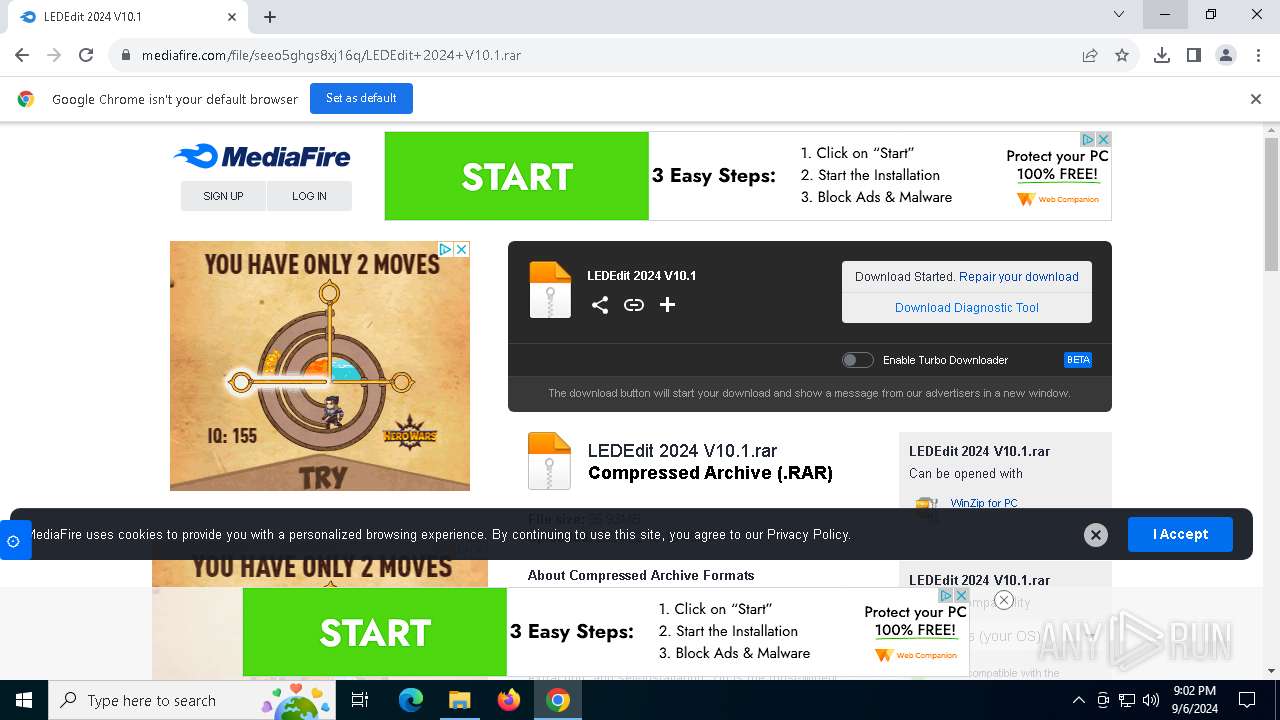Close the top banner ad

(x=1103, y=139)
